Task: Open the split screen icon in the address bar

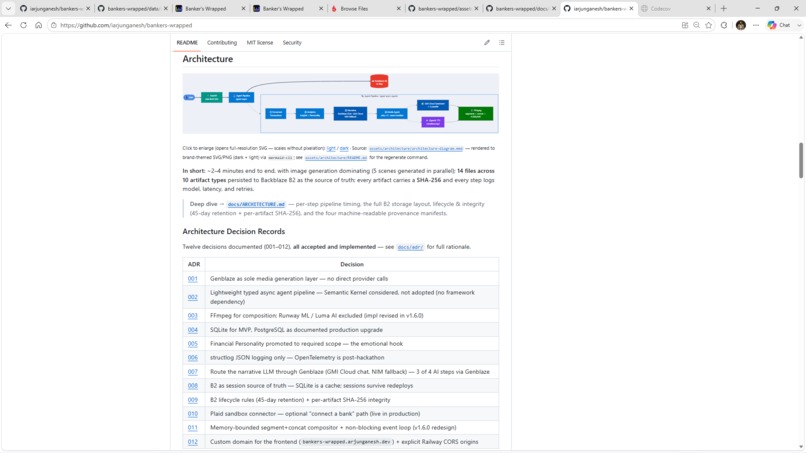Action: click(x=685, y=25)
